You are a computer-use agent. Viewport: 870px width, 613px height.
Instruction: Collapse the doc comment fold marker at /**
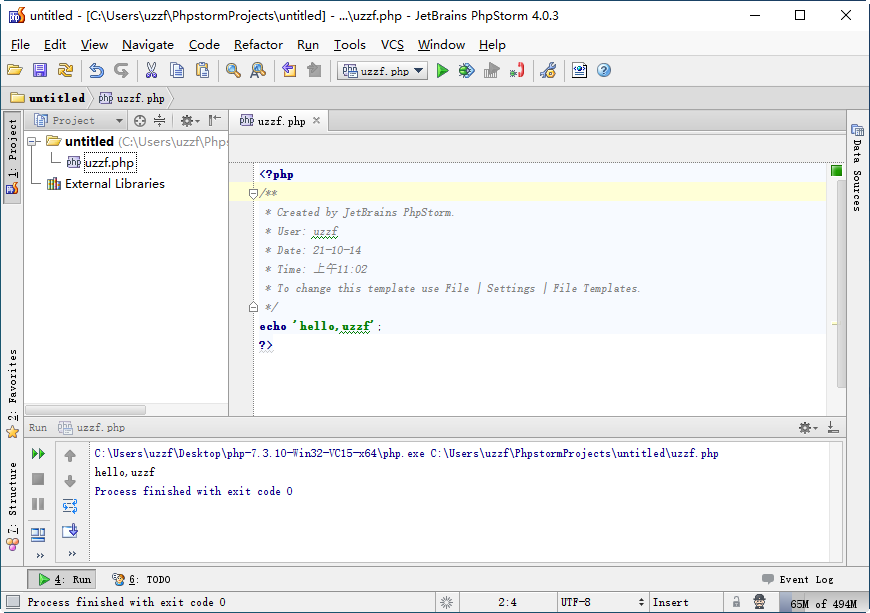click(253, 194)
